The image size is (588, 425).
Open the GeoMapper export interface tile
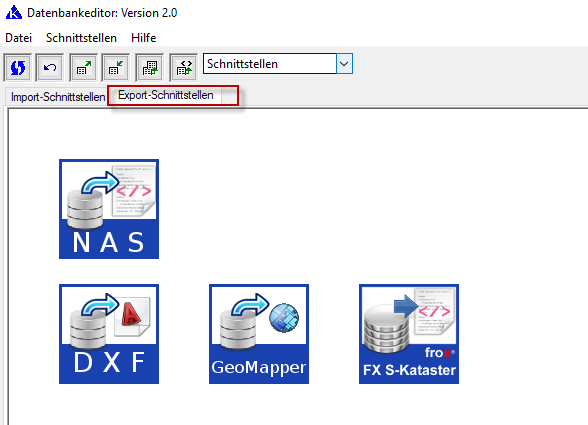pos(259,334)
